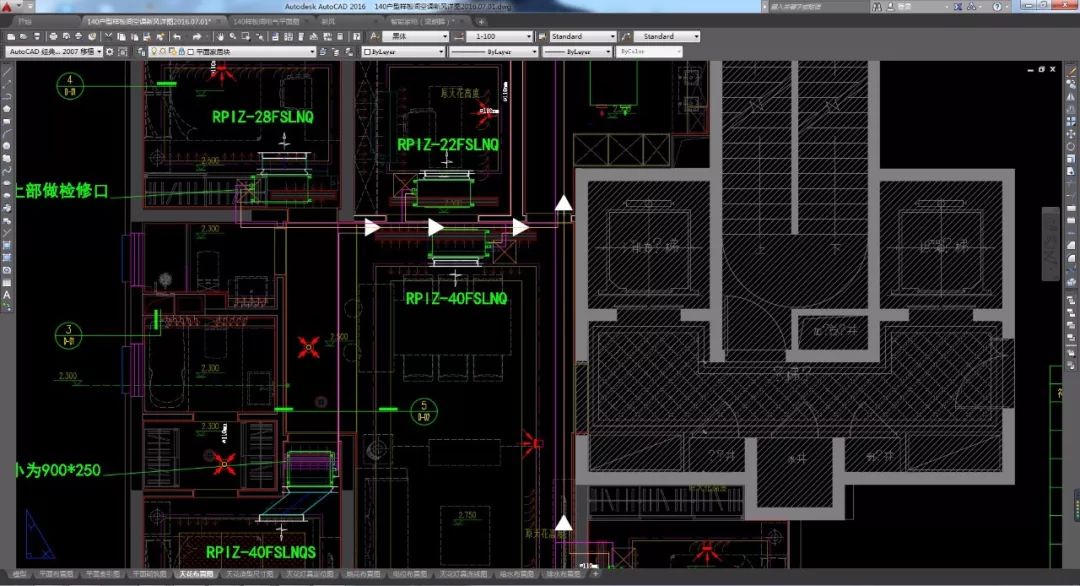Switch to the Model tab at bottom-left
Viewport: 1080px width, 586px height.
pos(19,575)
